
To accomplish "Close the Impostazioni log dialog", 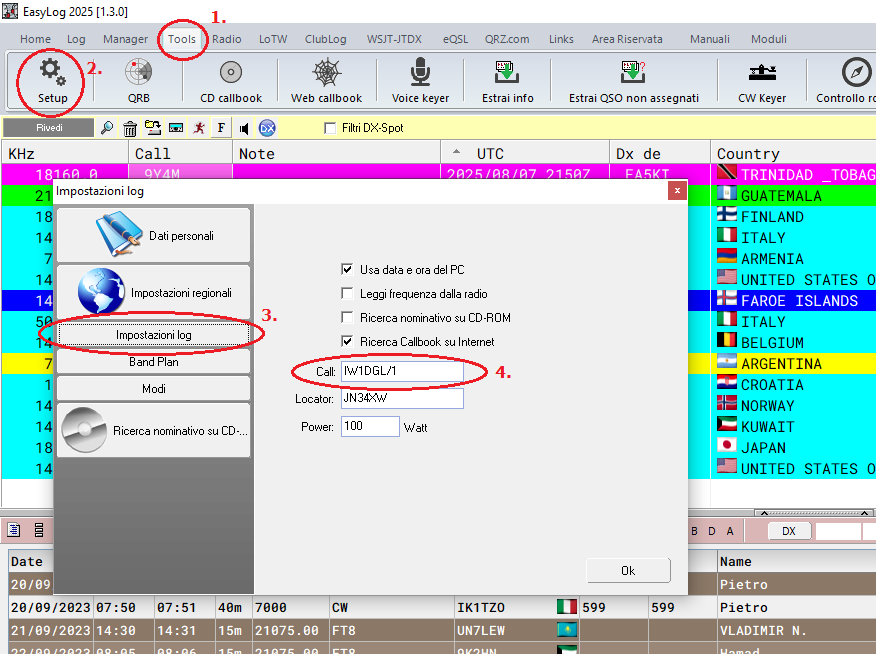I will point(677,191).
